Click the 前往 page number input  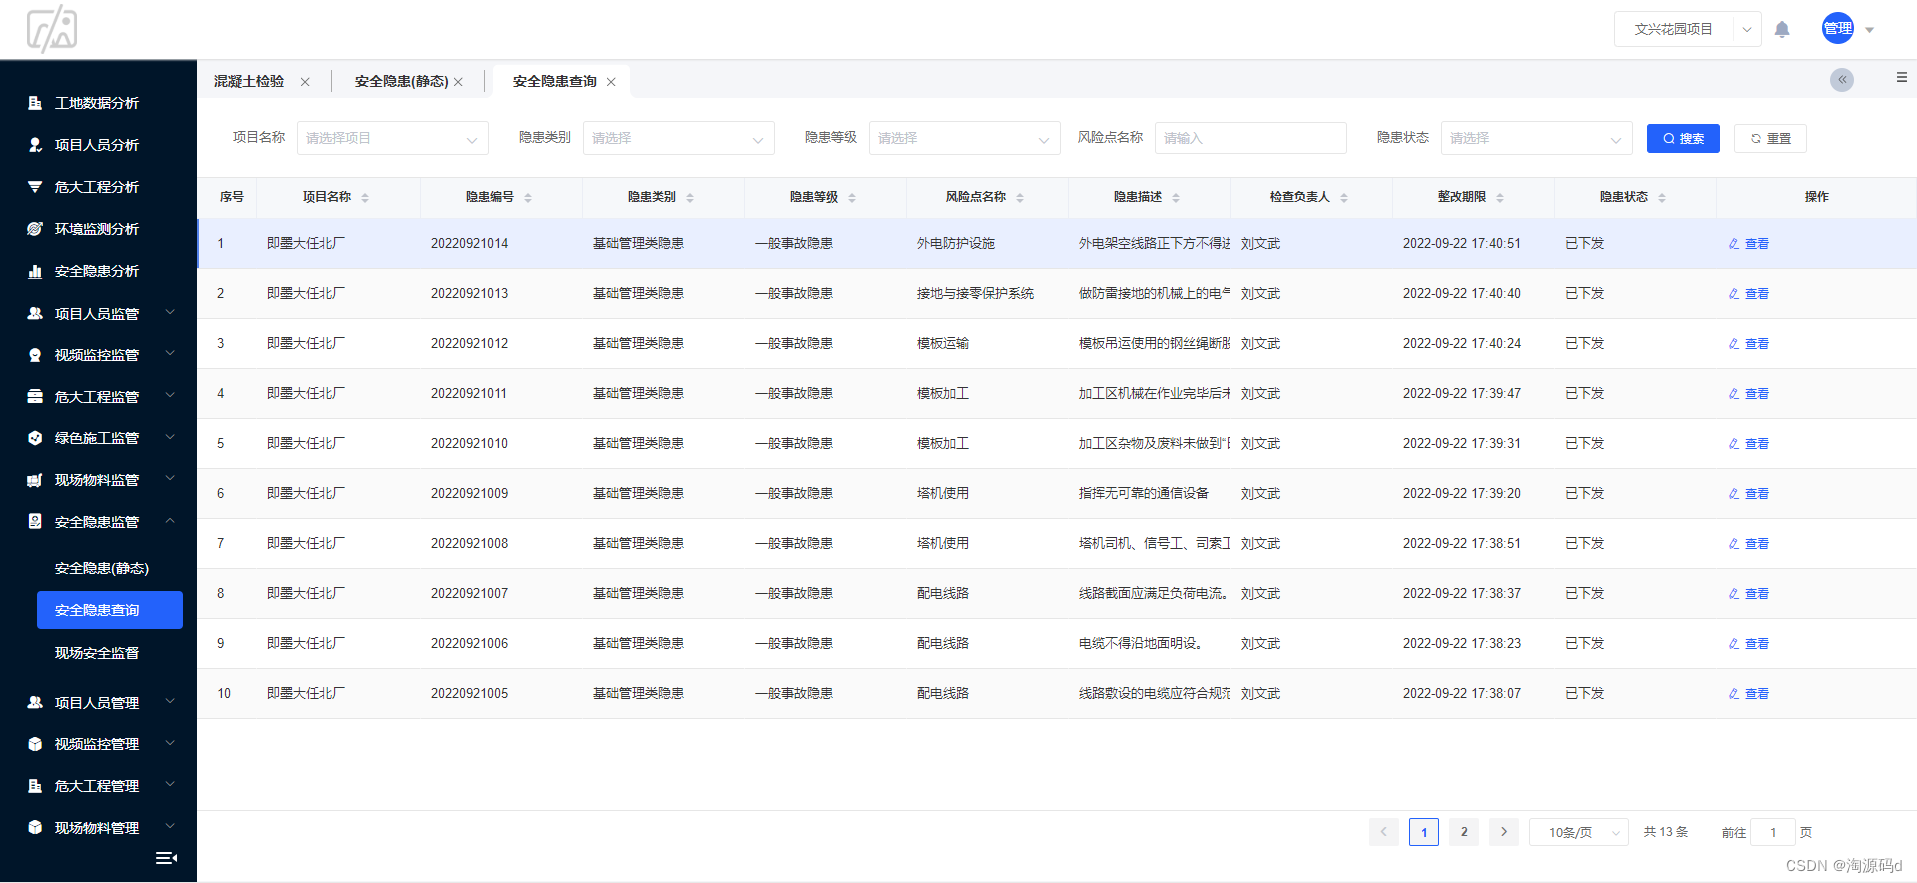1773,832
